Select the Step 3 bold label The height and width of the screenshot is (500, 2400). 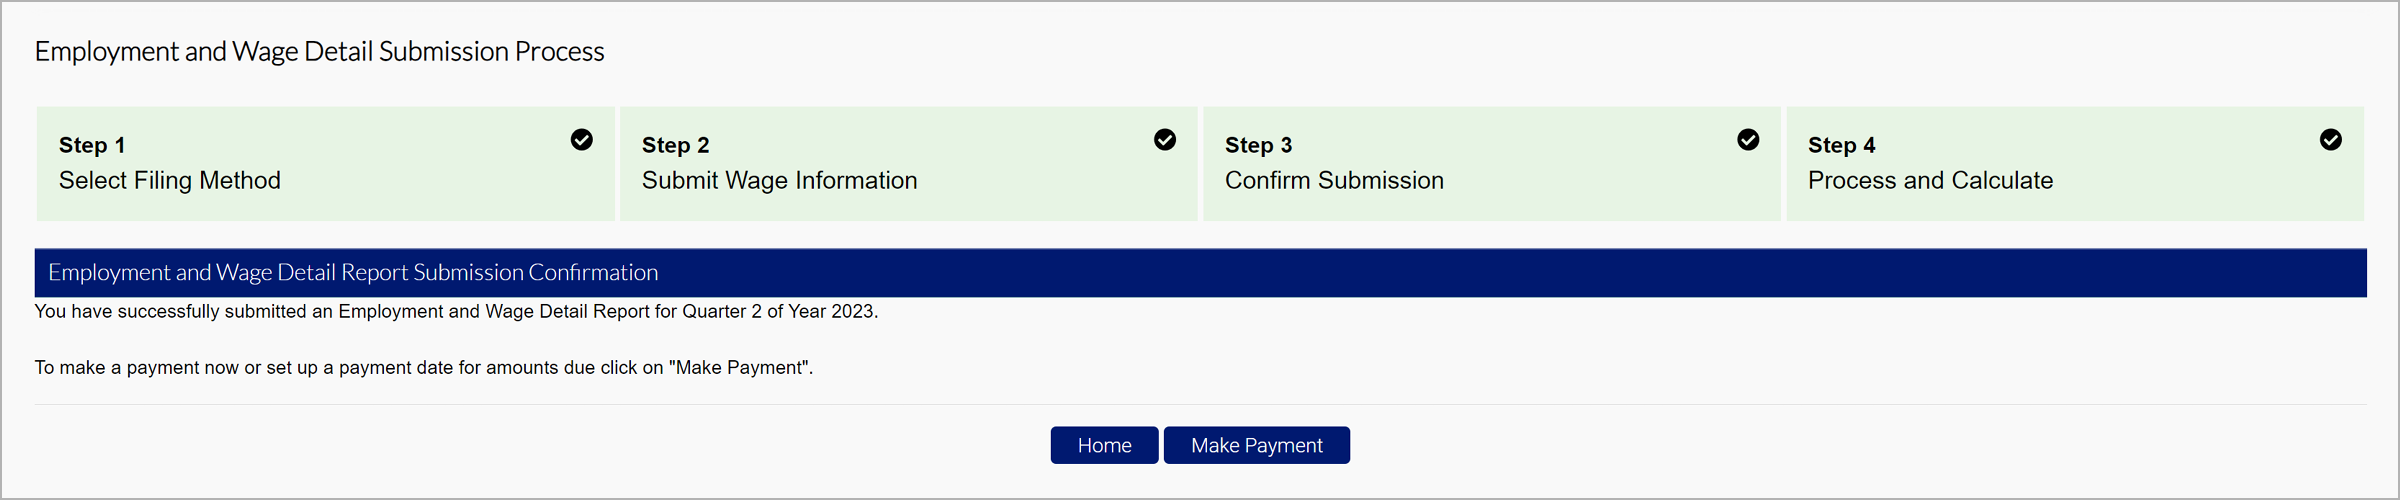coord(1258,145)
